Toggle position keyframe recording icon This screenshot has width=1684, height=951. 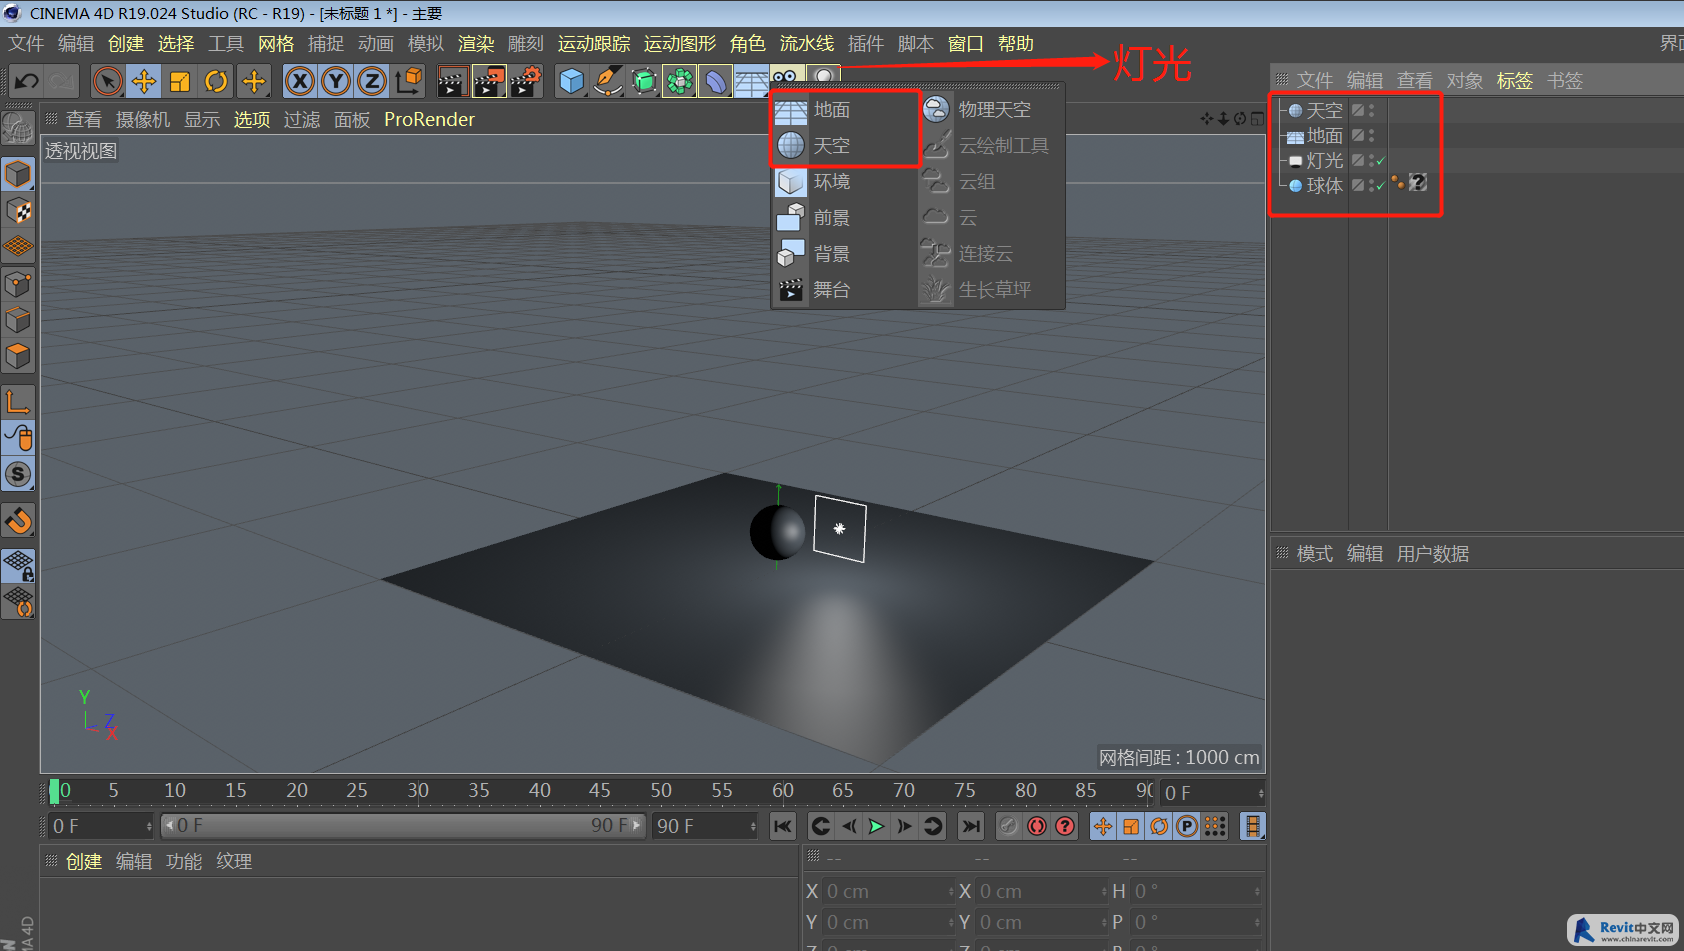(1102, 826)
